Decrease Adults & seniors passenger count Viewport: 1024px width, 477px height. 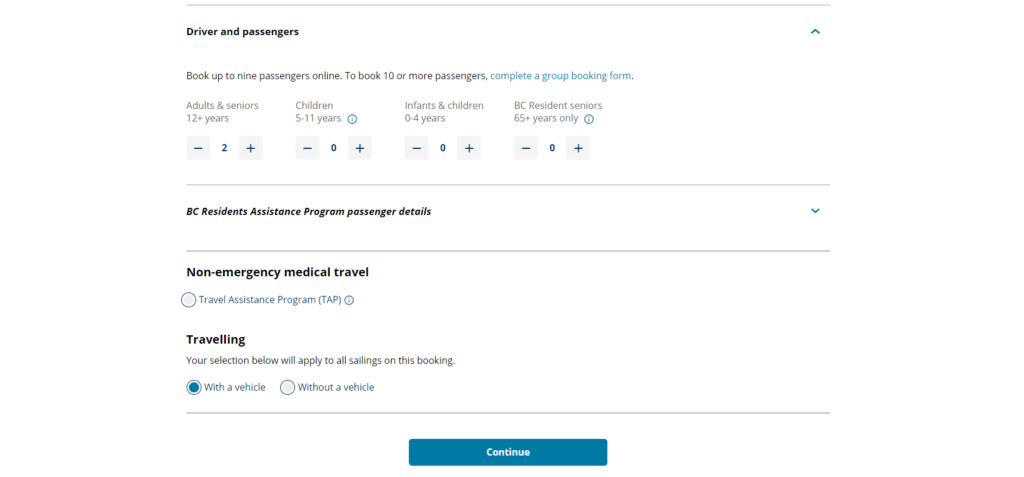pos(198,148)
